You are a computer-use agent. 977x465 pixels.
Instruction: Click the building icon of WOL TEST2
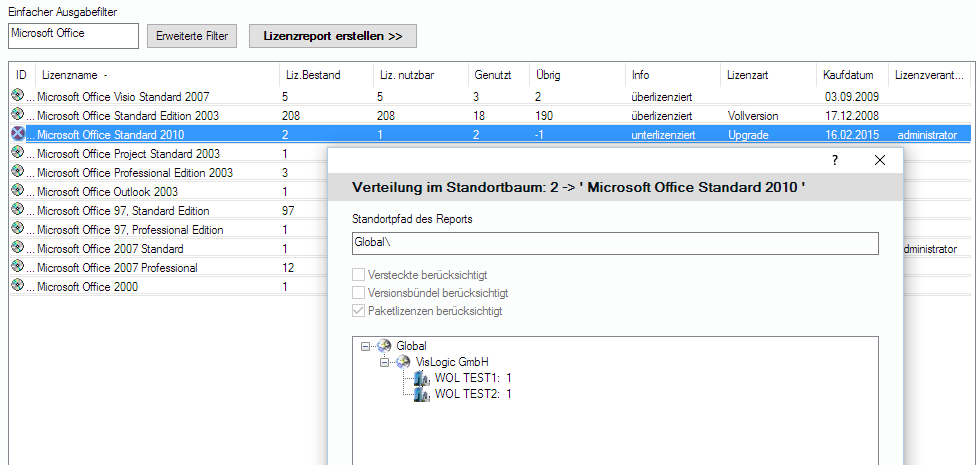tap(422, 394)
